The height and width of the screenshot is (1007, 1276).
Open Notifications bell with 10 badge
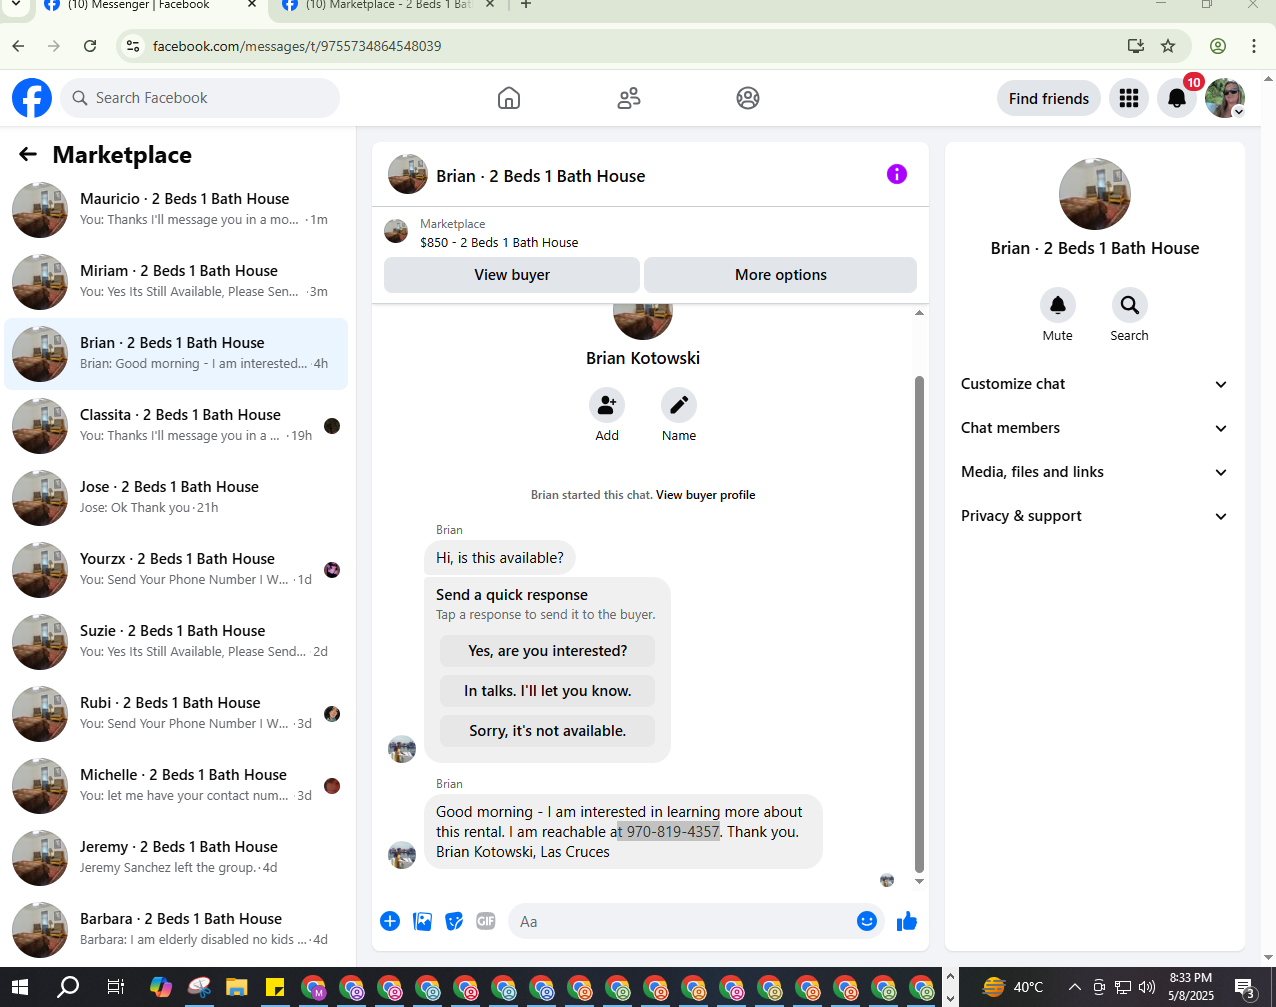[1177, 98]
